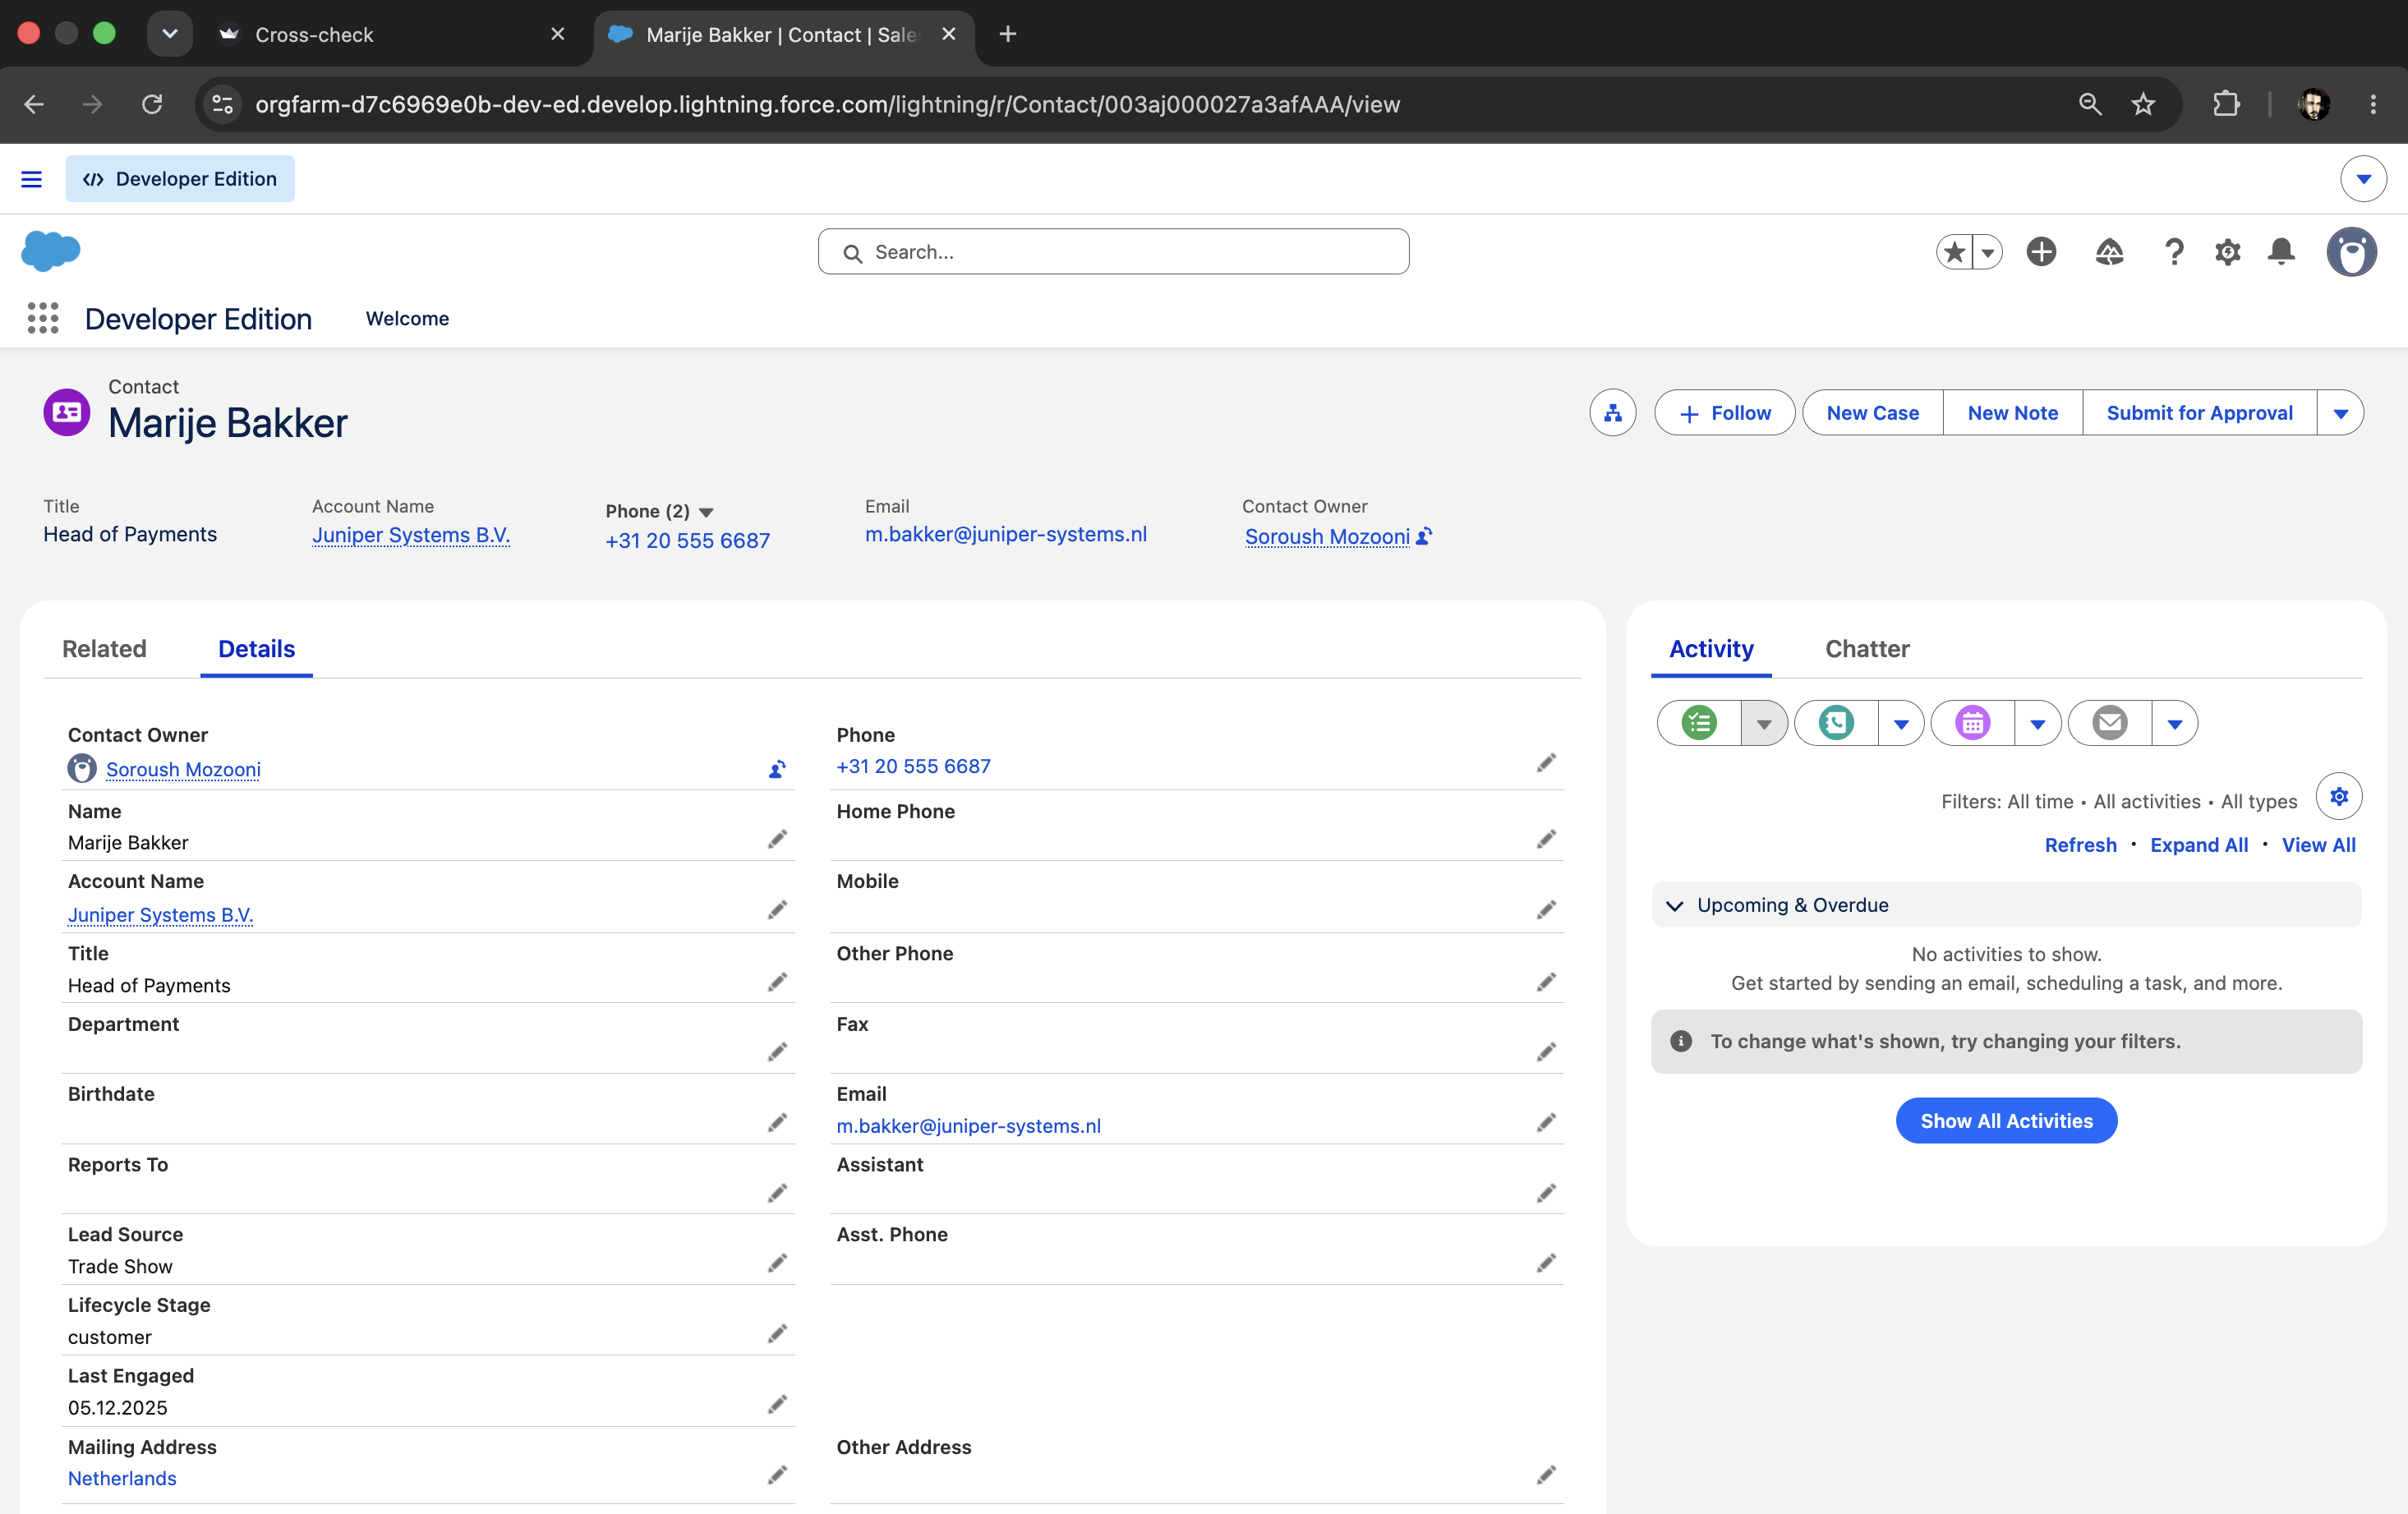Open Chrome Extensions puzzle icon
Image resolution: width=2408 pixels, height=1514 pixels.
coord(2226,104)
